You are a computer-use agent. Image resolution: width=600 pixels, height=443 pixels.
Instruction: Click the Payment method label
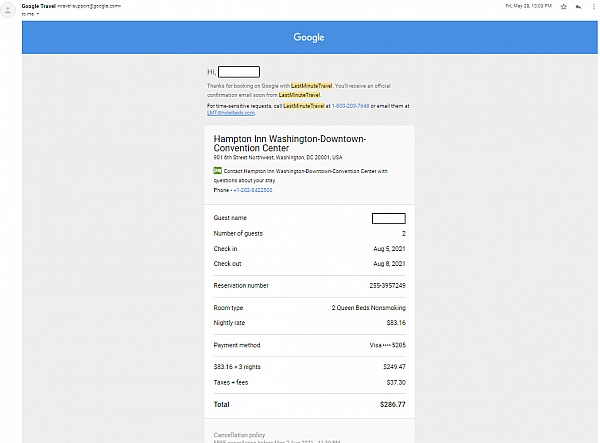coord(237,345)
